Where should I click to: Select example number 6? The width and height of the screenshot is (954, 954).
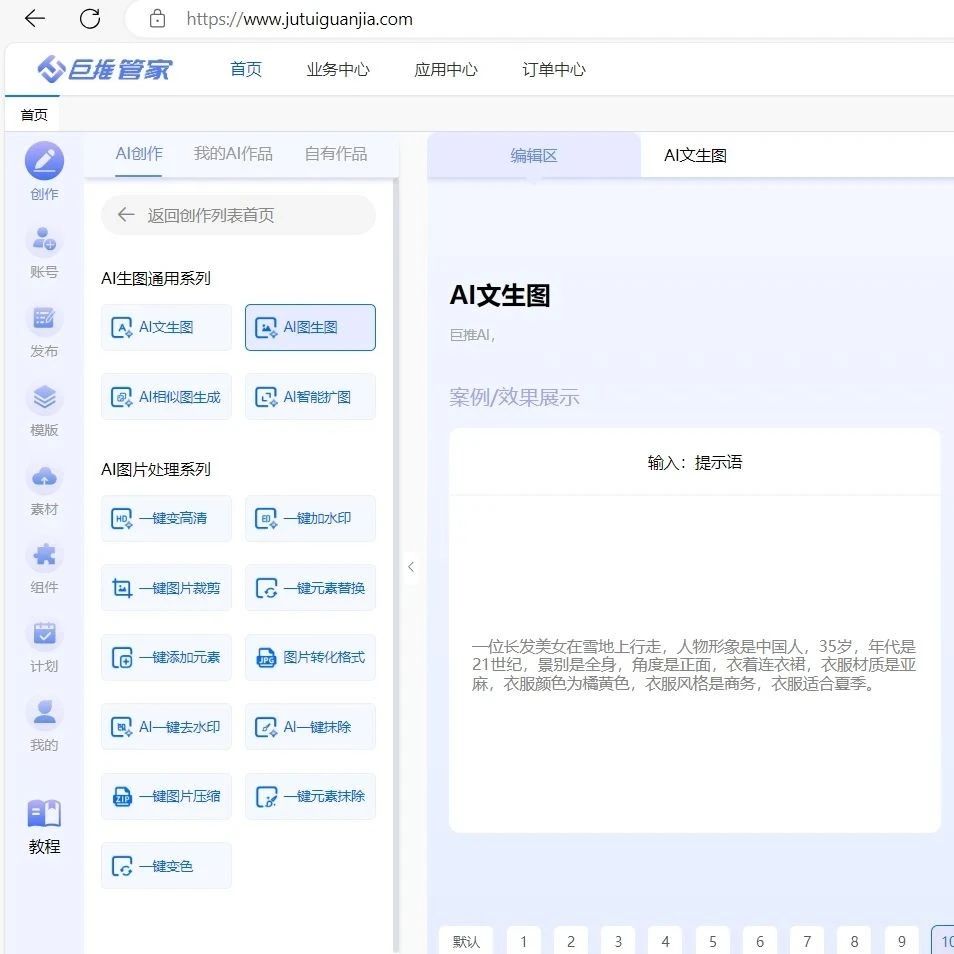pyautogui.click(x=760, y=941)
